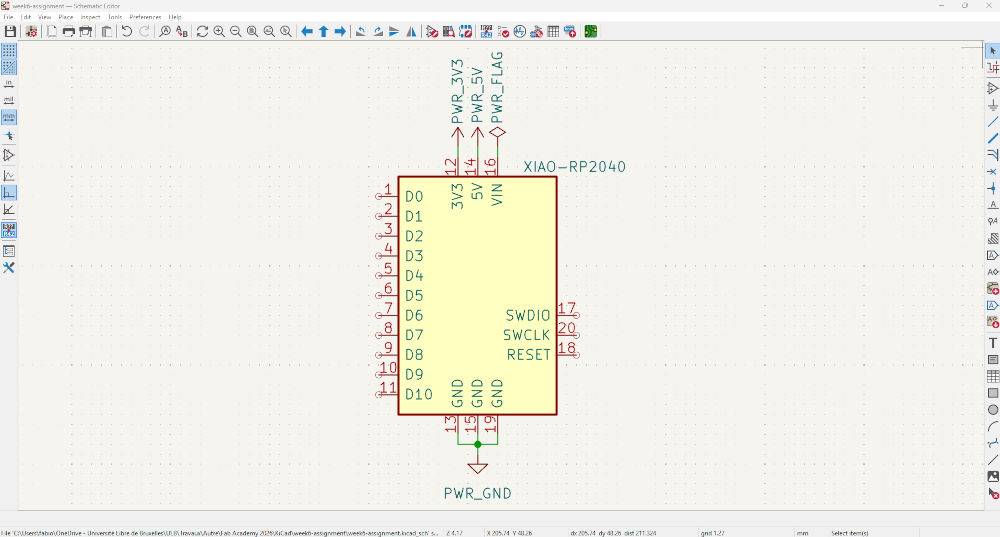Open the Symbol Editor
This screenshot has width=1000, height=537.
click(432, 31)
